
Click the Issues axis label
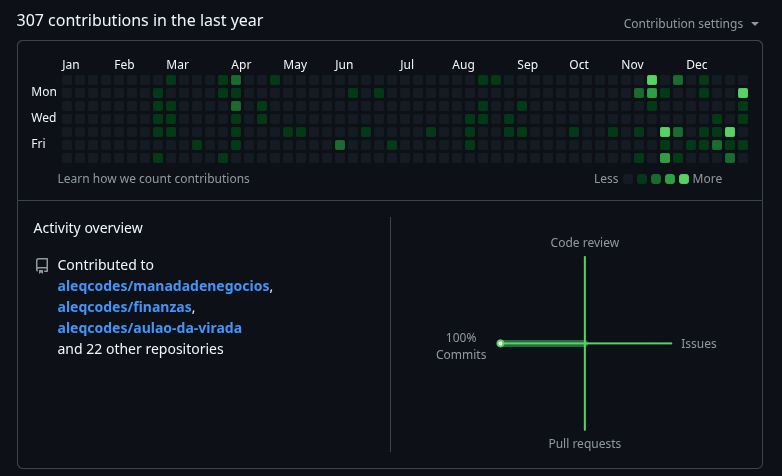tap(698, 344)
